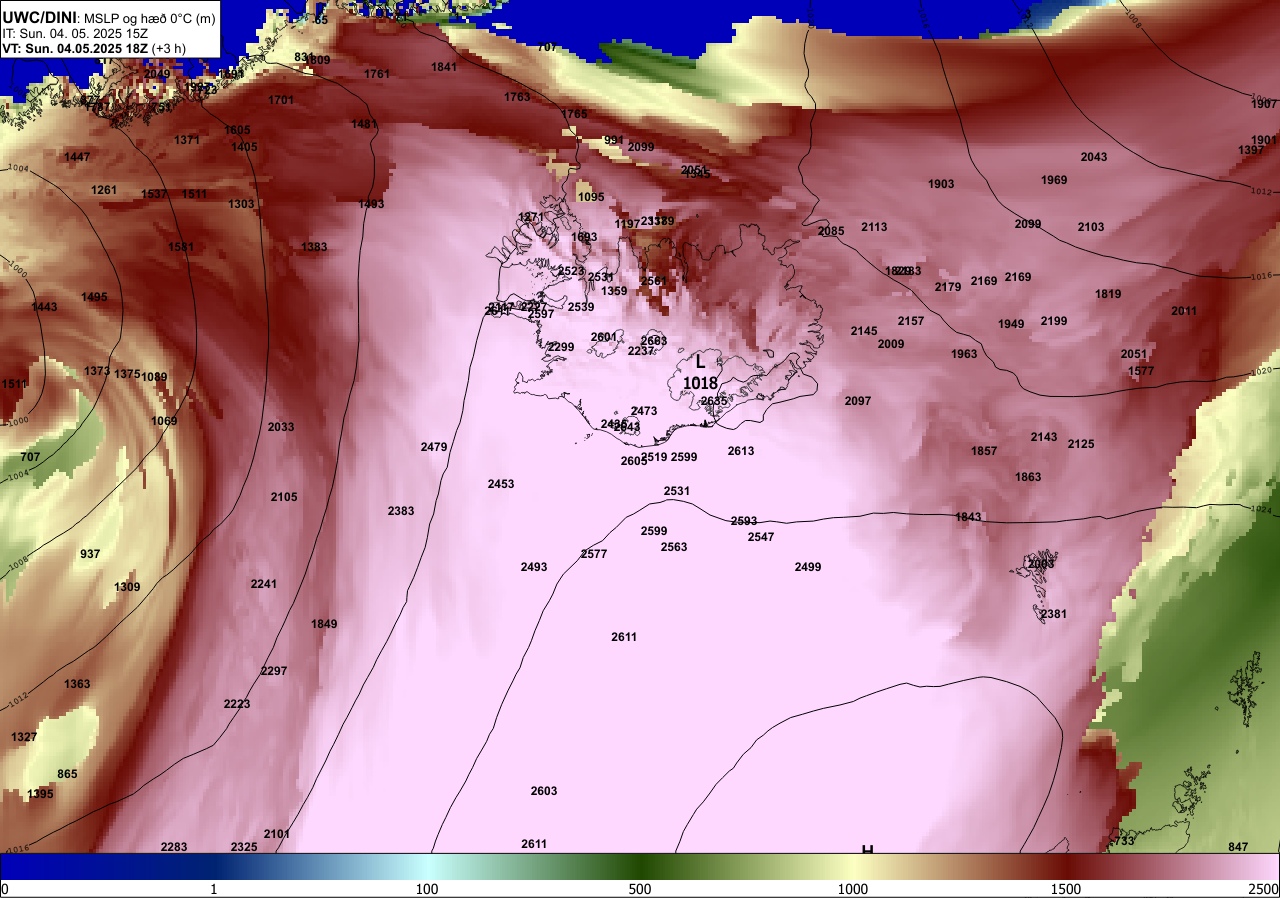Click the height value 2325
1280x898 pixels.
pyautogui.click(x=244, y=847)
